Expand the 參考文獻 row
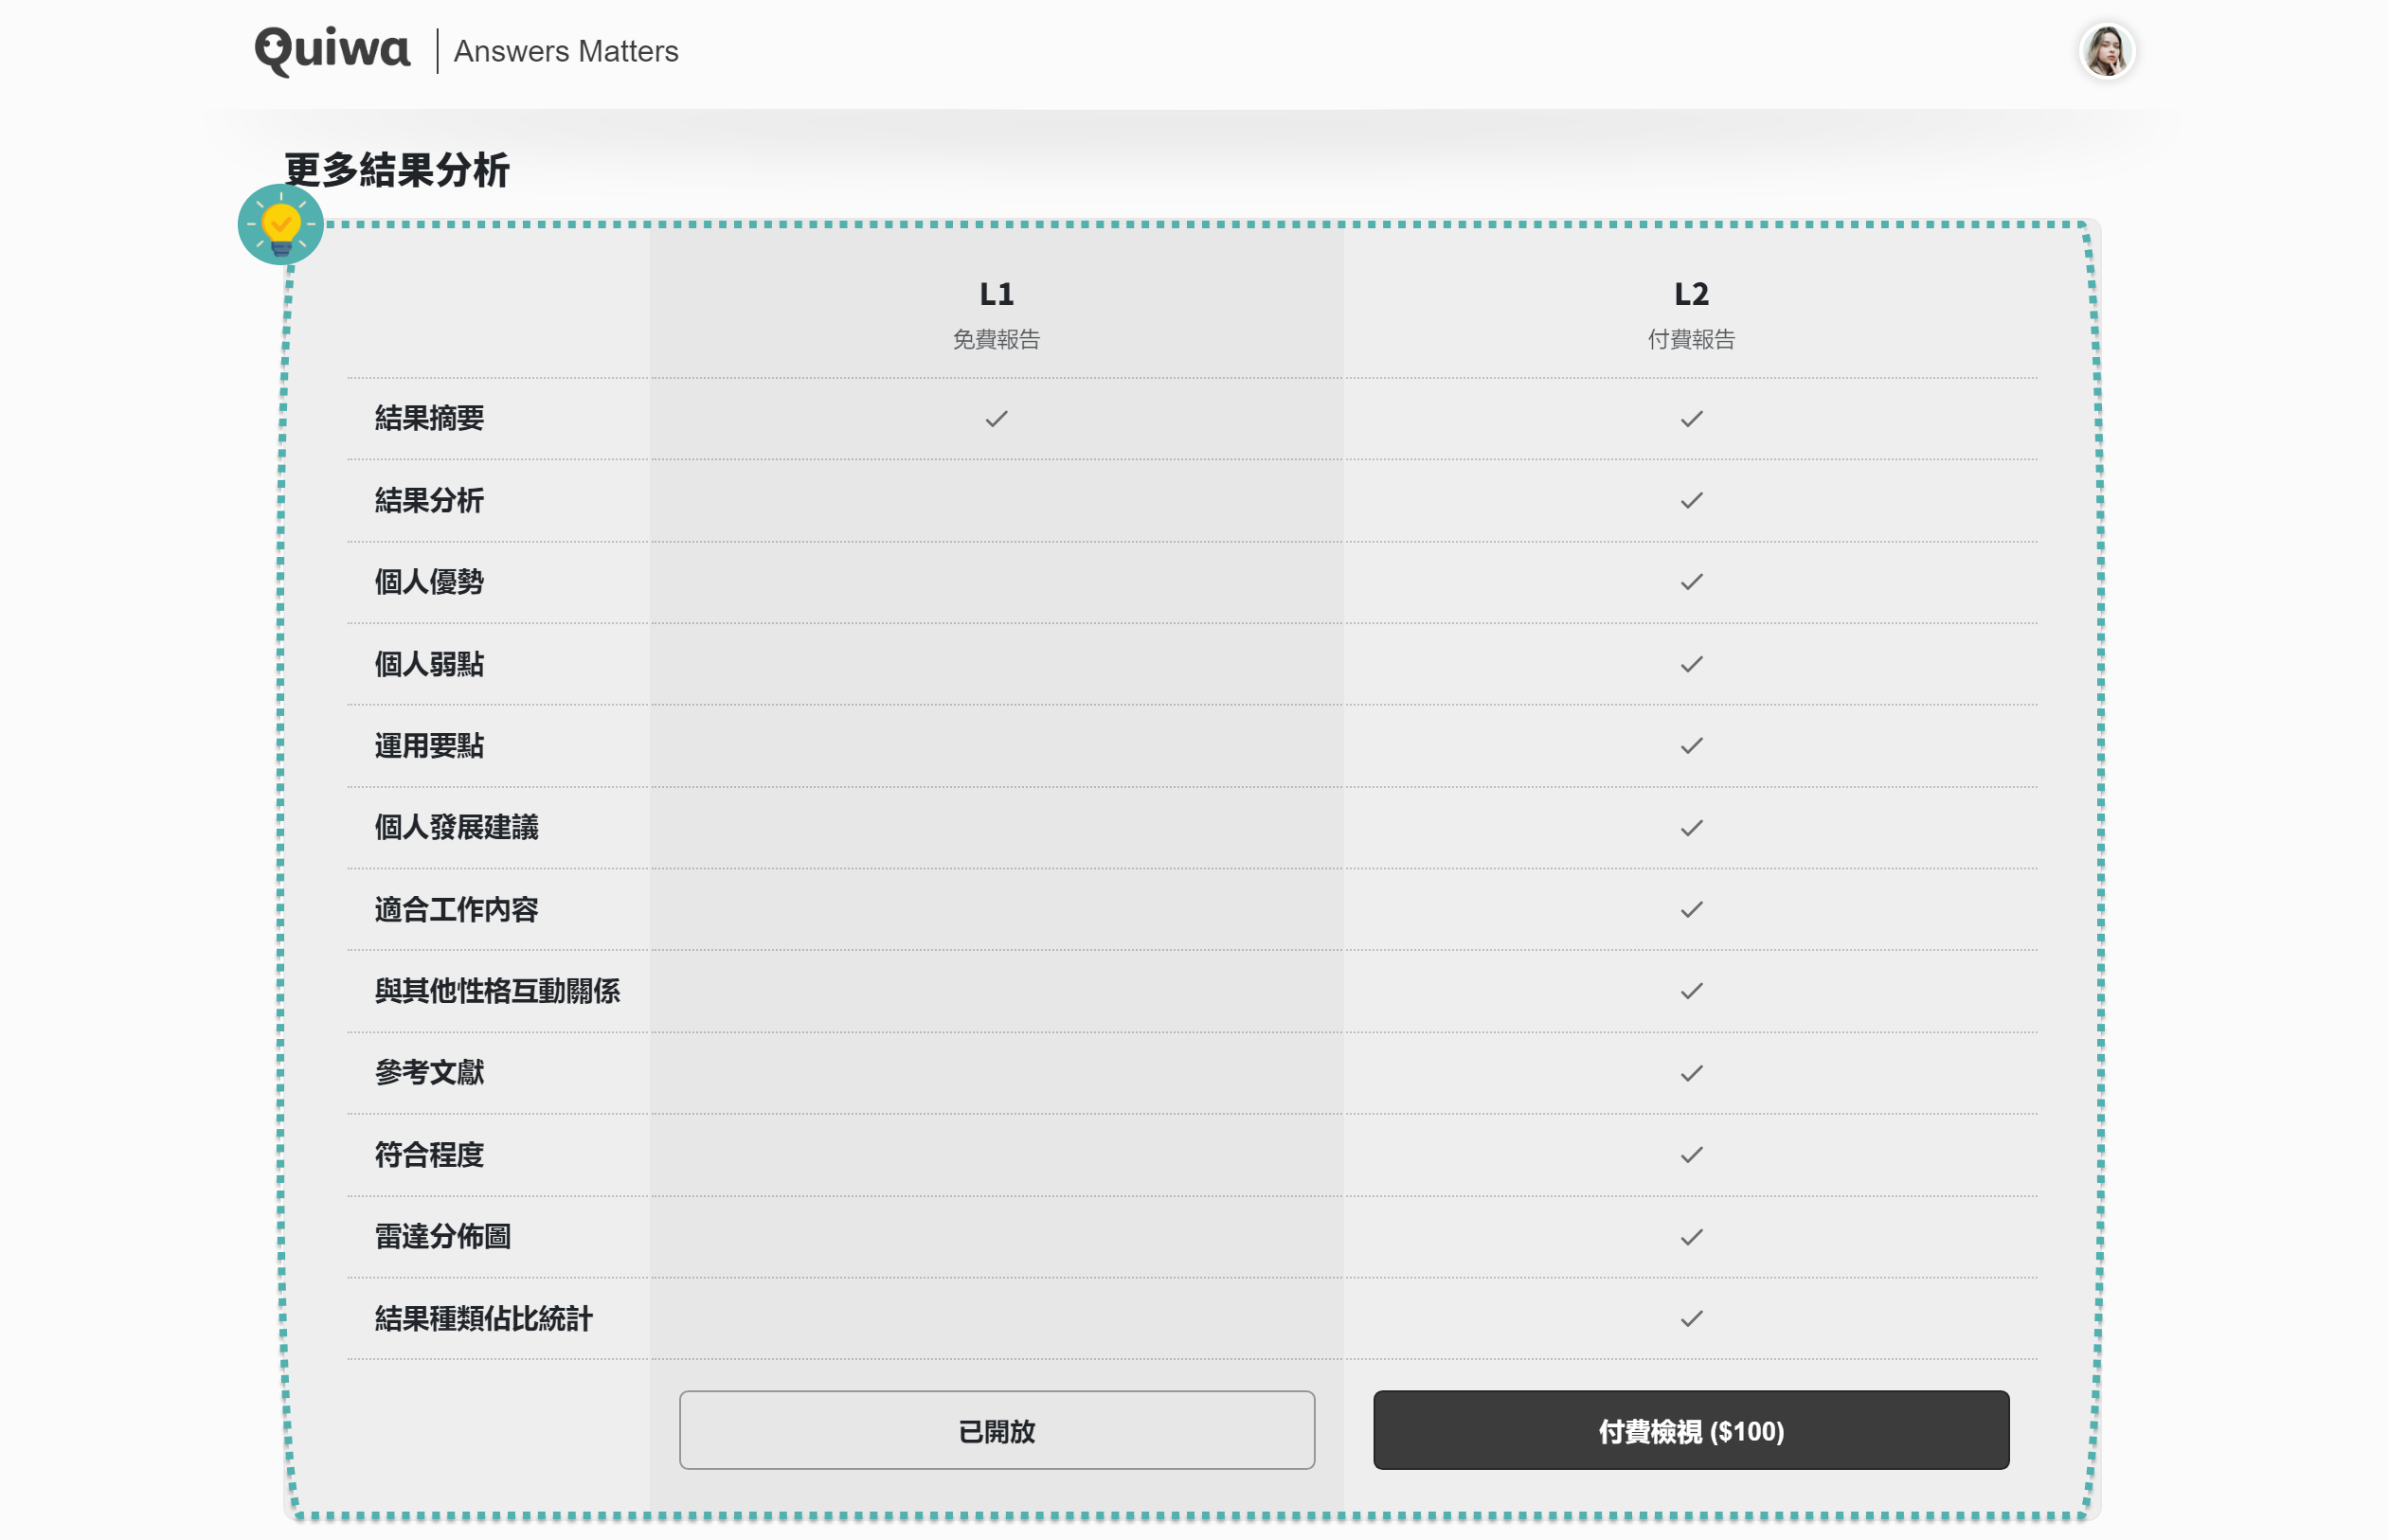This screenshot has width=2389, height=1540. click(x=428, y=1072)
